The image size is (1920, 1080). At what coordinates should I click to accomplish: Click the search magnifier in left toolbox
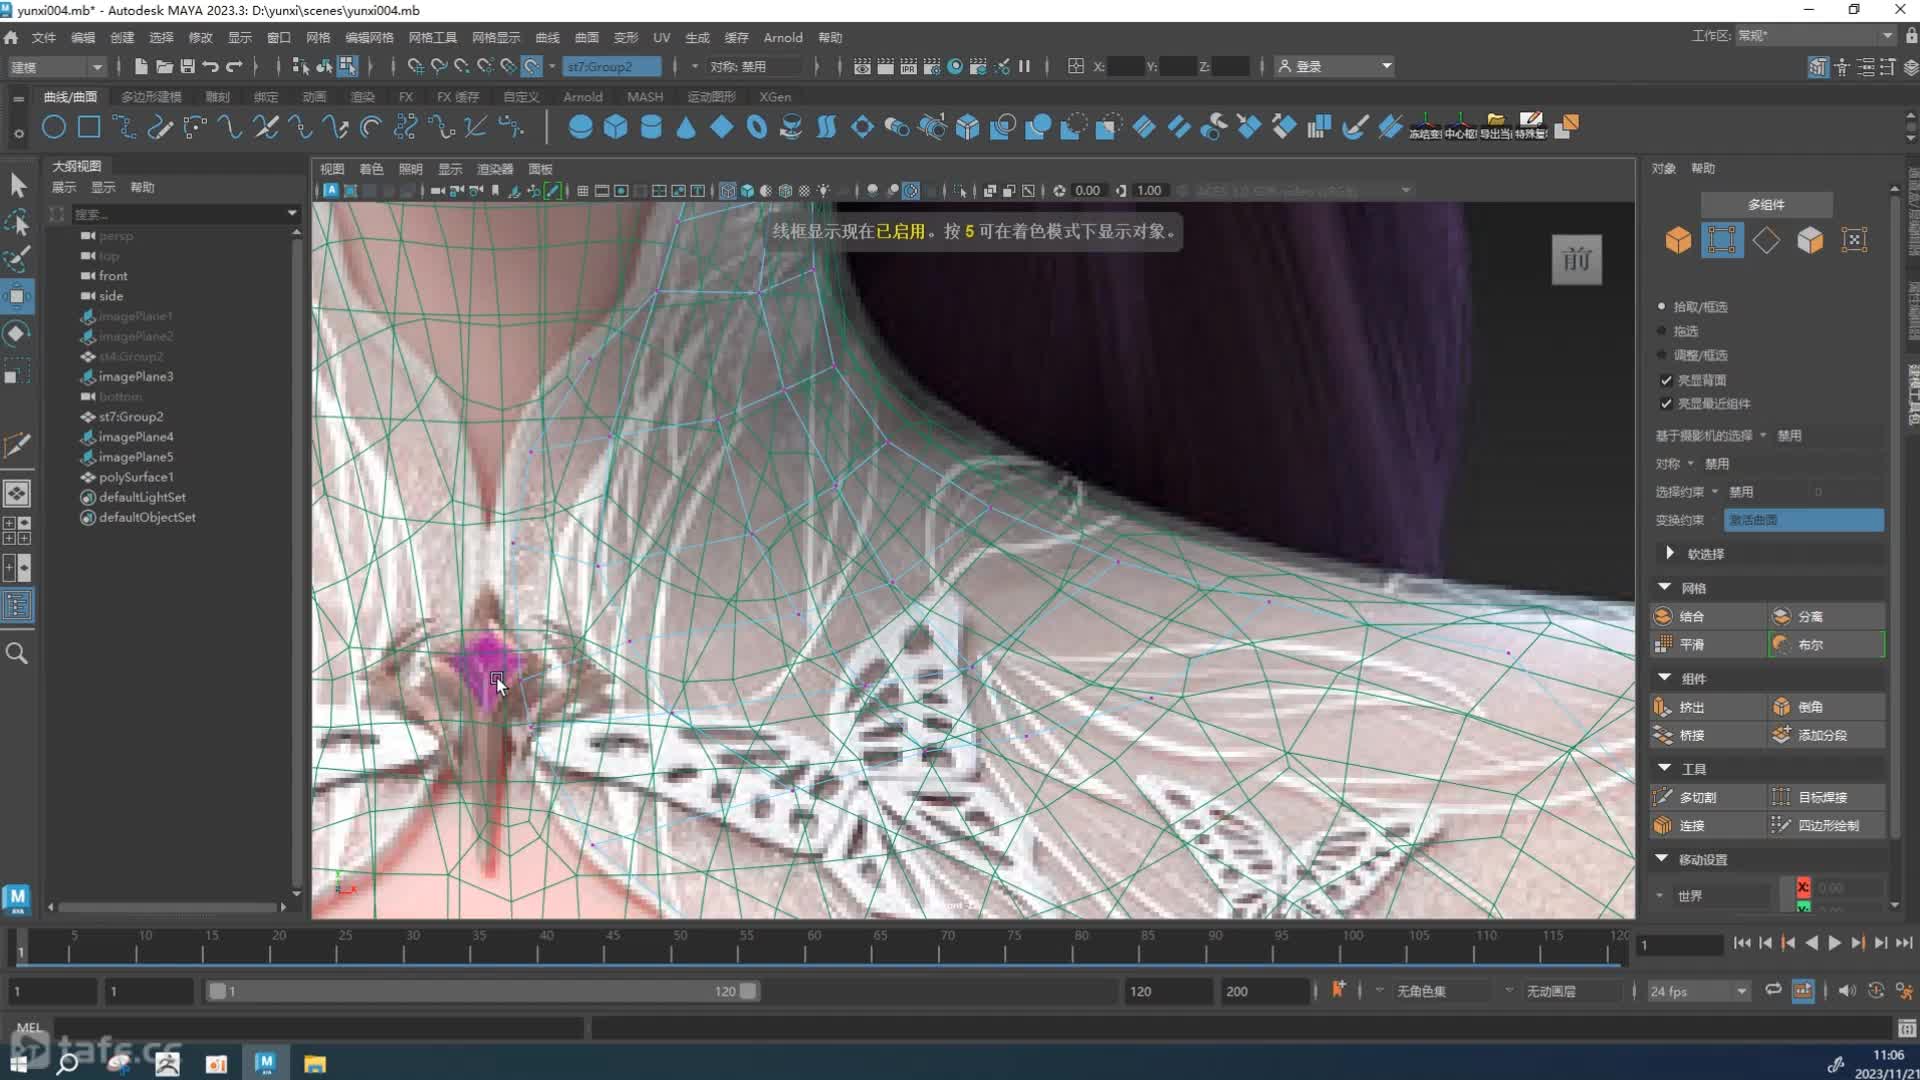click(x=17, y=653)
